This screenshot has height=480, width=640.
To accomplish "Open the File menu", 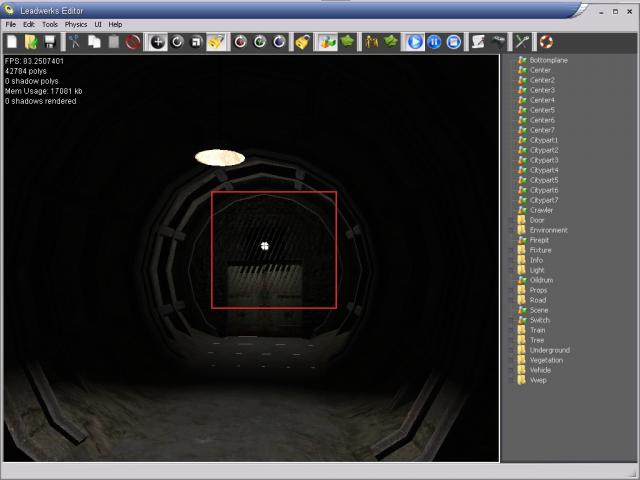I will (10, 24).
